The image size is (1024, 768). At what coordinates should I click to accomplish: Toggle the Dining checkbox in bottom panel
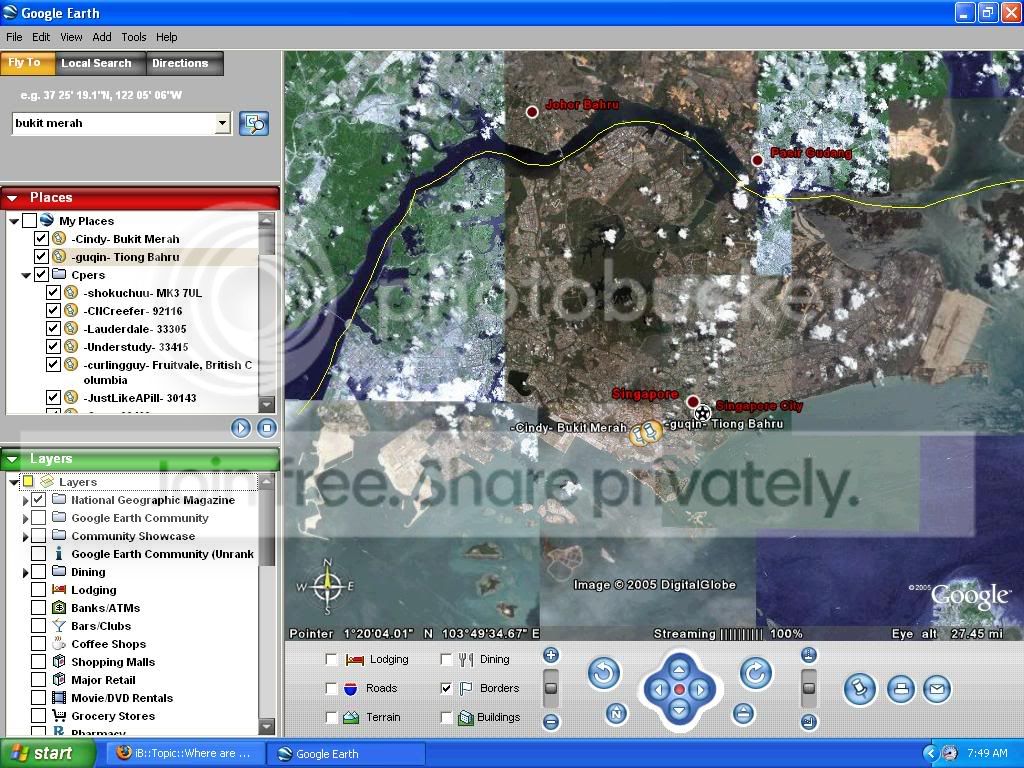point(446,660)
